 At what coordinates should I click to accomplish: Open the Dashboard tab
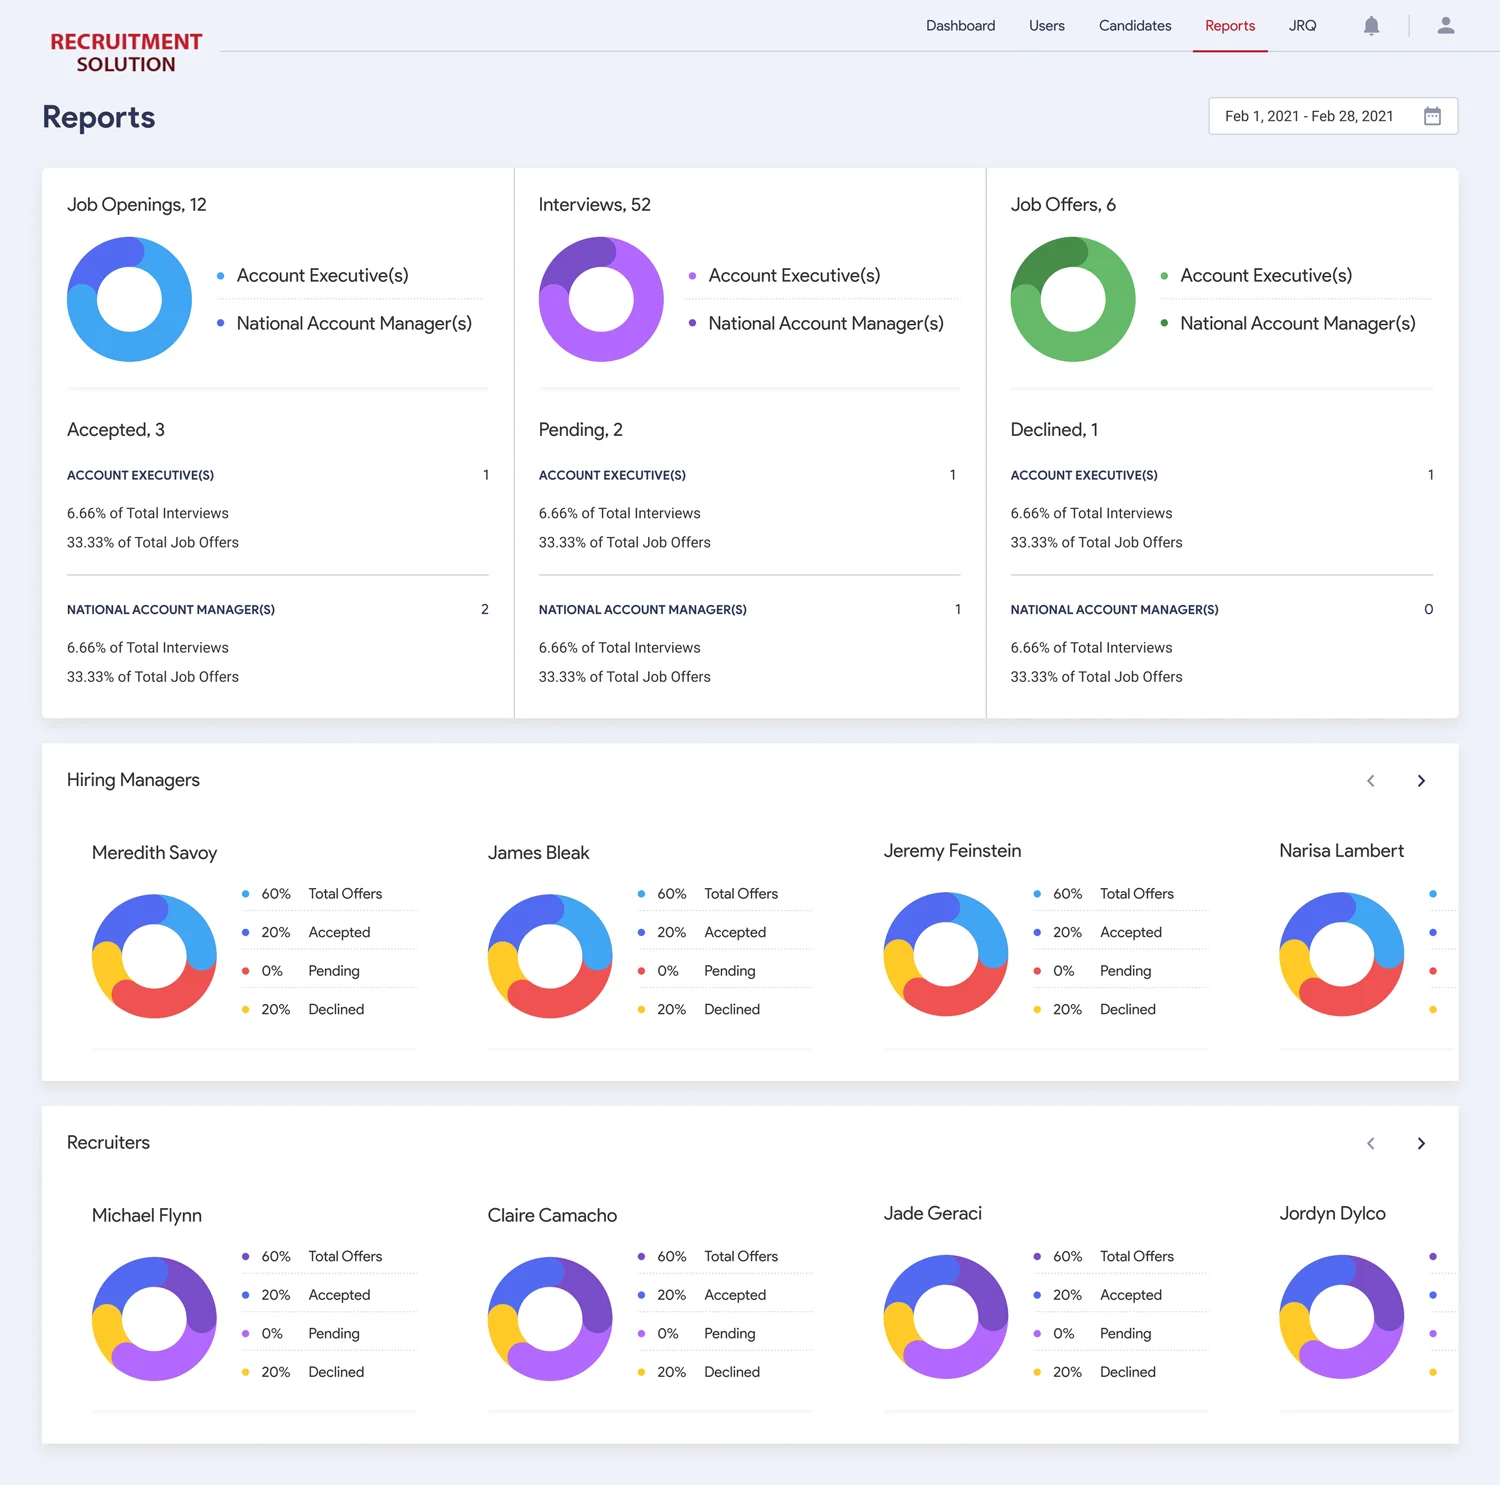[x=960, y=26]
